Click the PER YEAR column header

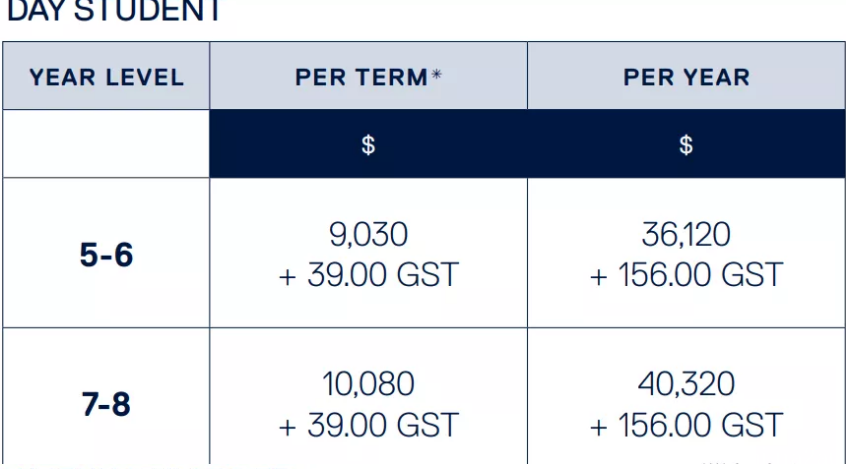click(x=686, y=78)
